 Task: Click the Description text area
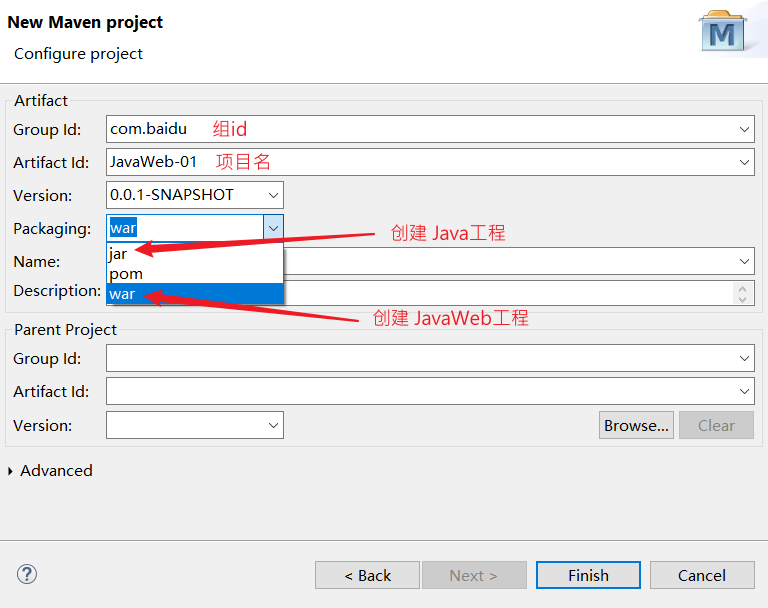click(508, 293)
